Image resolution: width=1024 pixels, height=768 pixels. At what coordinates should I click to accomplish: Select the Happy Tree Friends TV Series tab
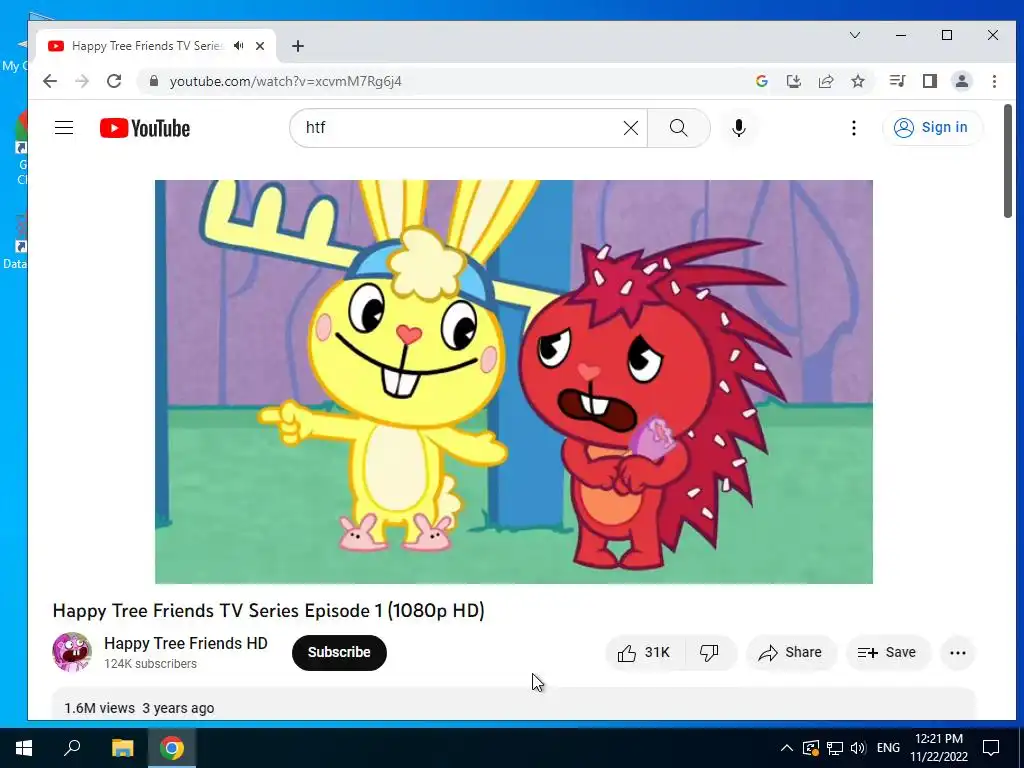(x=155, y=46)
